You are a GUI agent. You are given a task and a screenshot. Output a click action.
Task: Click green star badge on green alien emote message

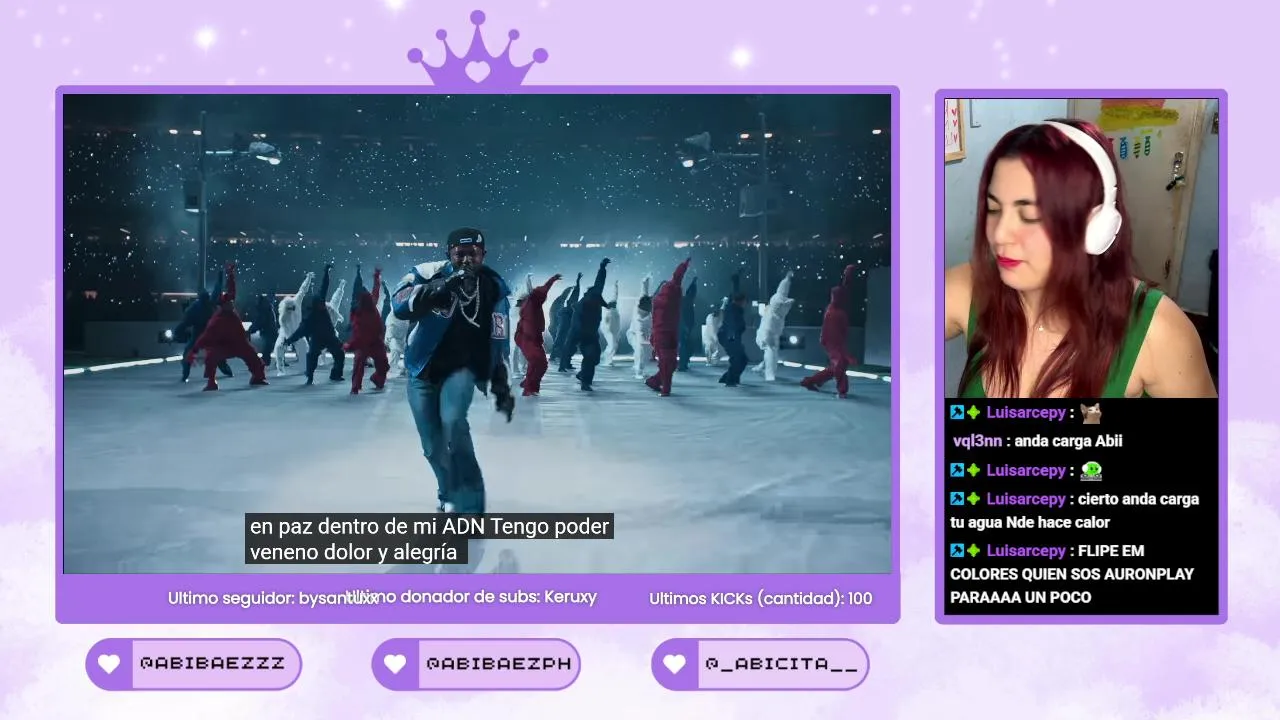tap(973, 470)
